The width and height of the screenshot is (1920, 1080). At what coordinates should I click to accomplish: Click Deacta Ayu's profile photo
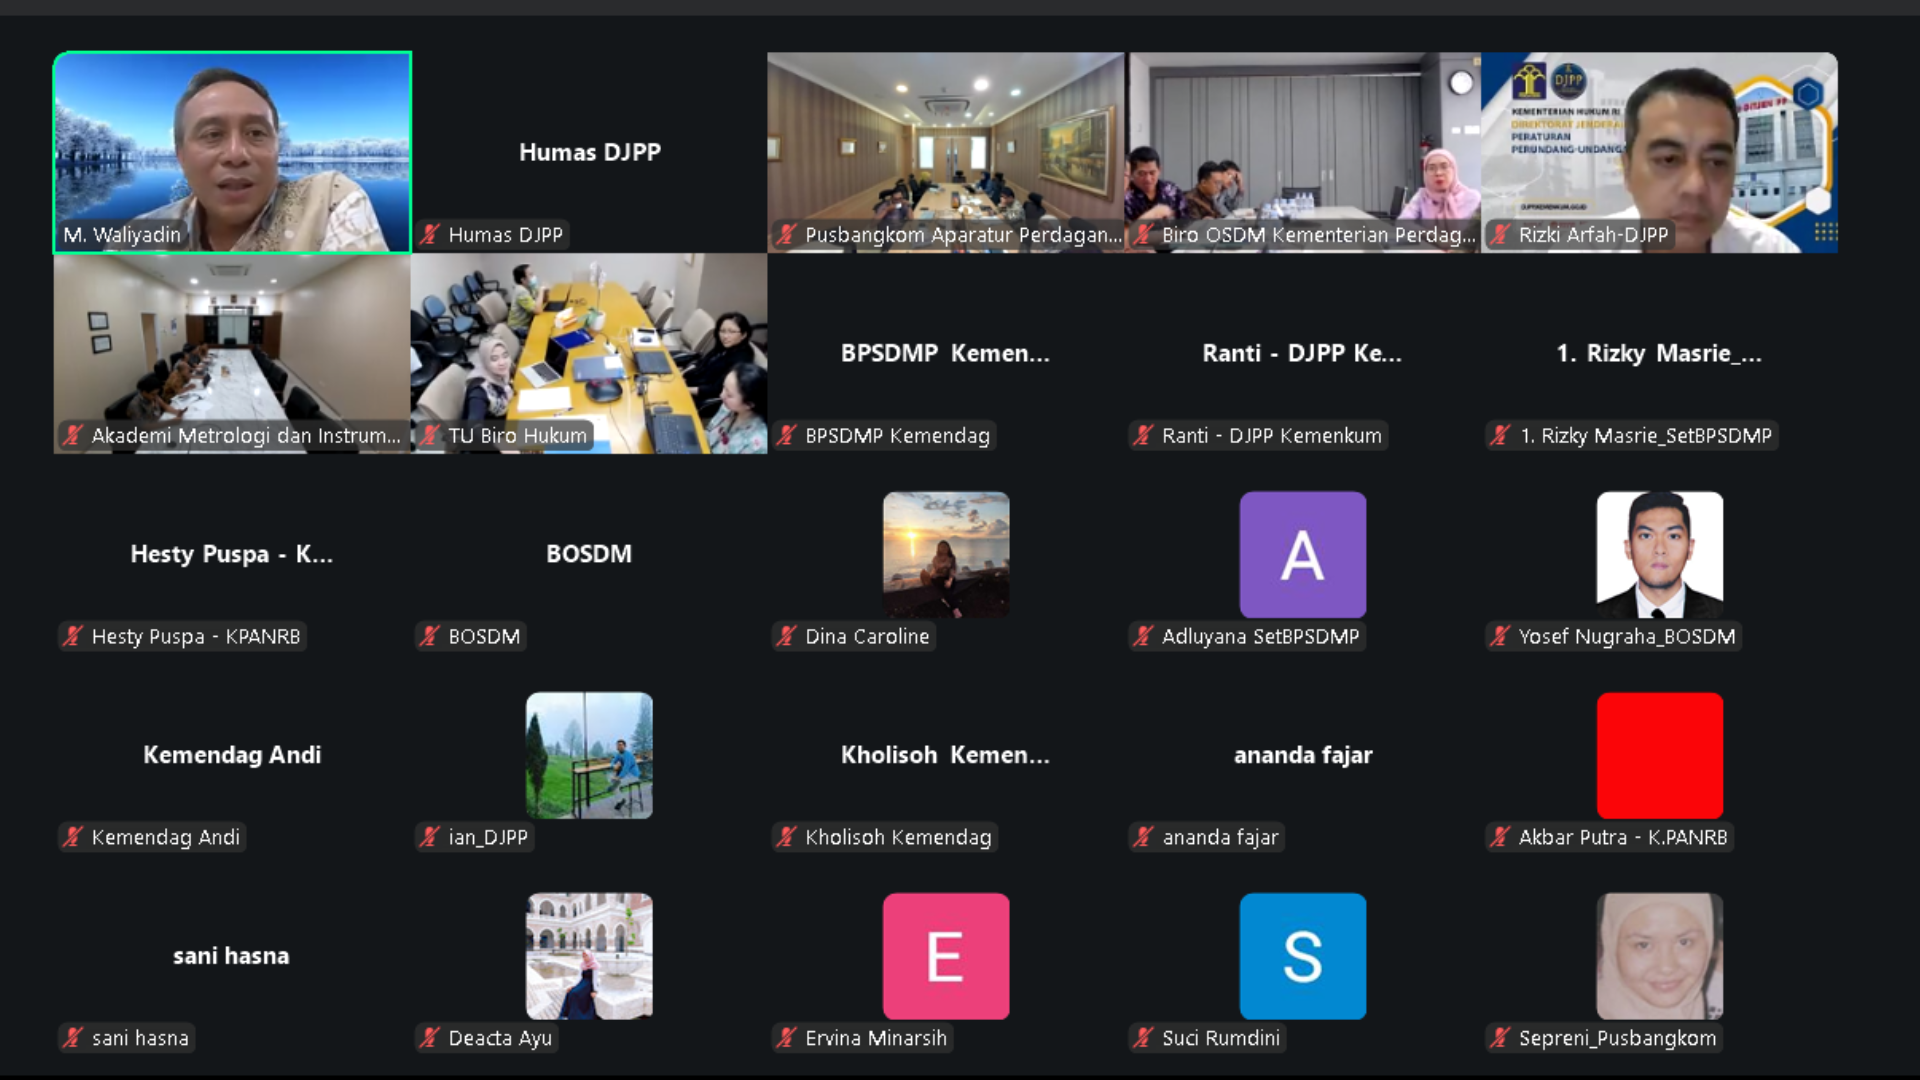click(589, 956)
